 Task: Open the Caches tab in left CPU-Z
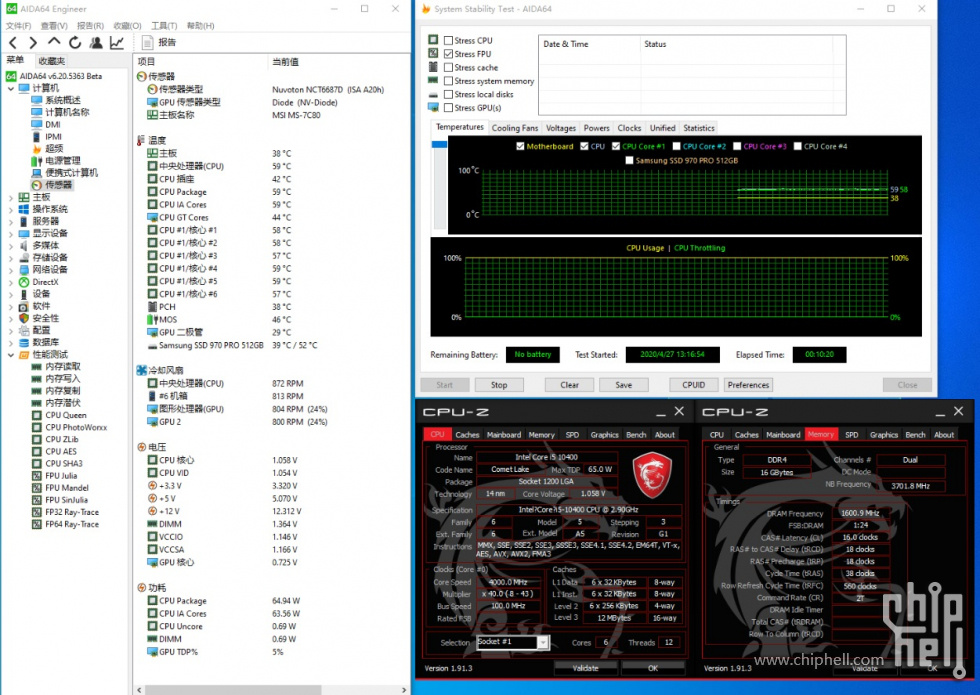(x=467, y=435)
